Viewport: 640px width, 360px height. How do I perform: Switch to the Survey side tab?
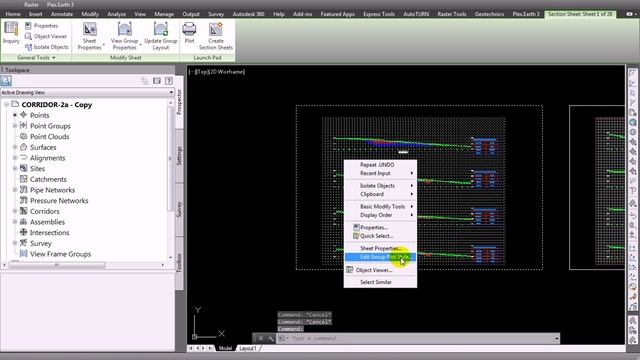179,209
